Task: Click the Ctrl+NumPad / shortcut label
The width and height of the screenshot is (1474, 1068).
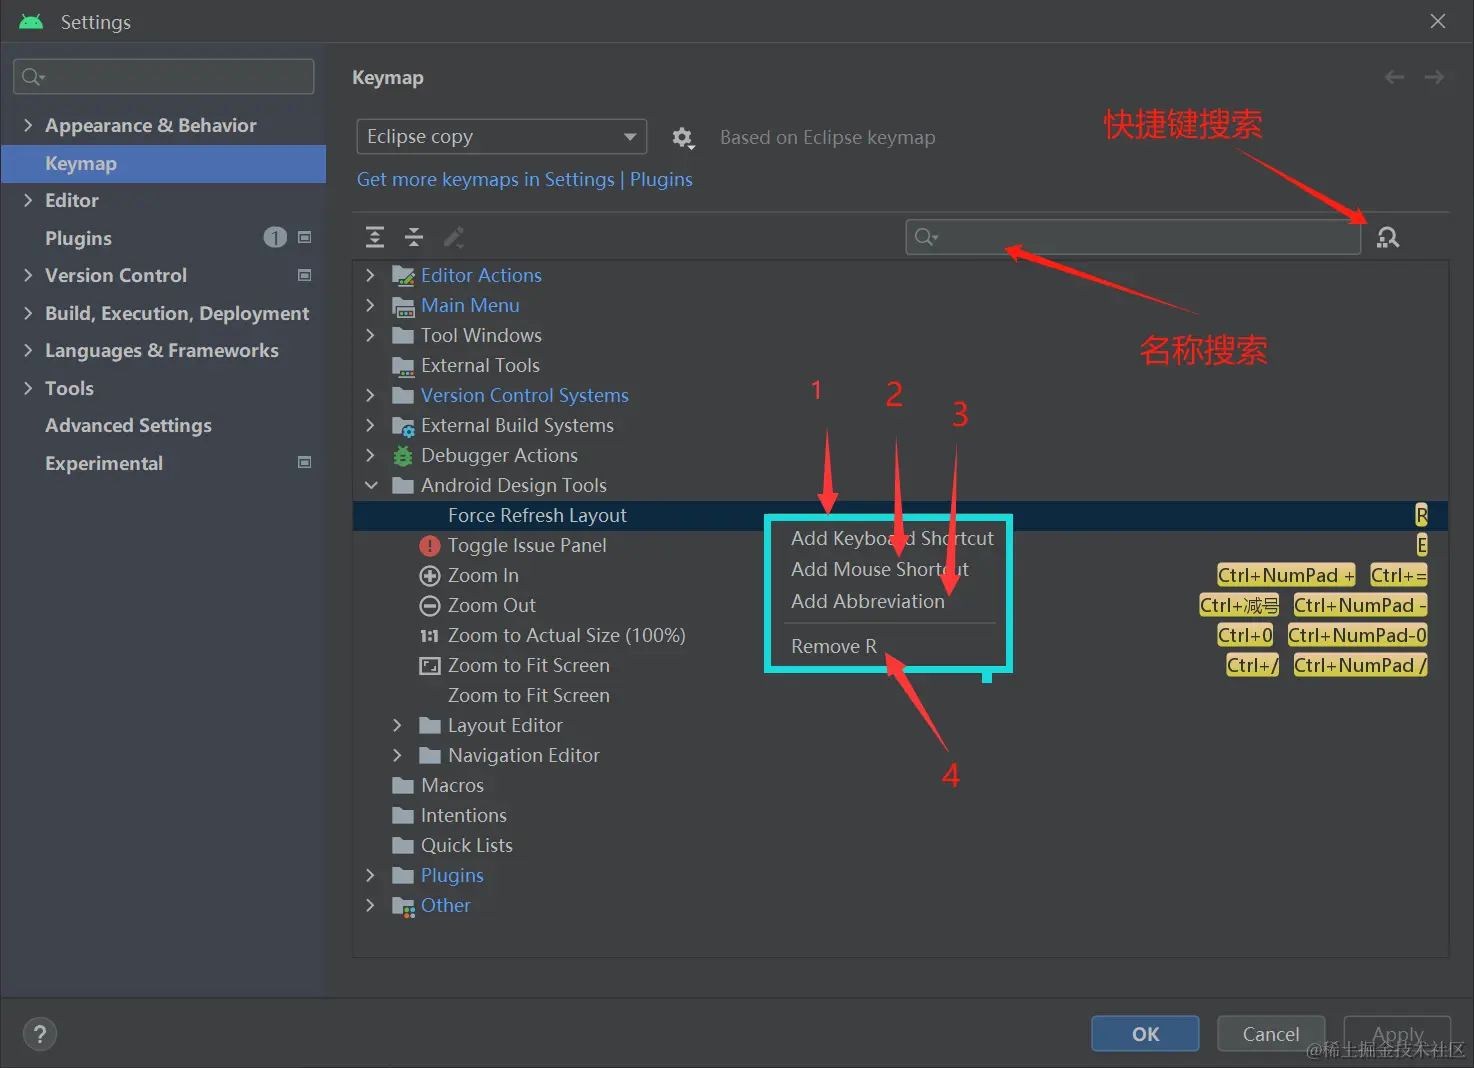Action: tap(1360, 665)
